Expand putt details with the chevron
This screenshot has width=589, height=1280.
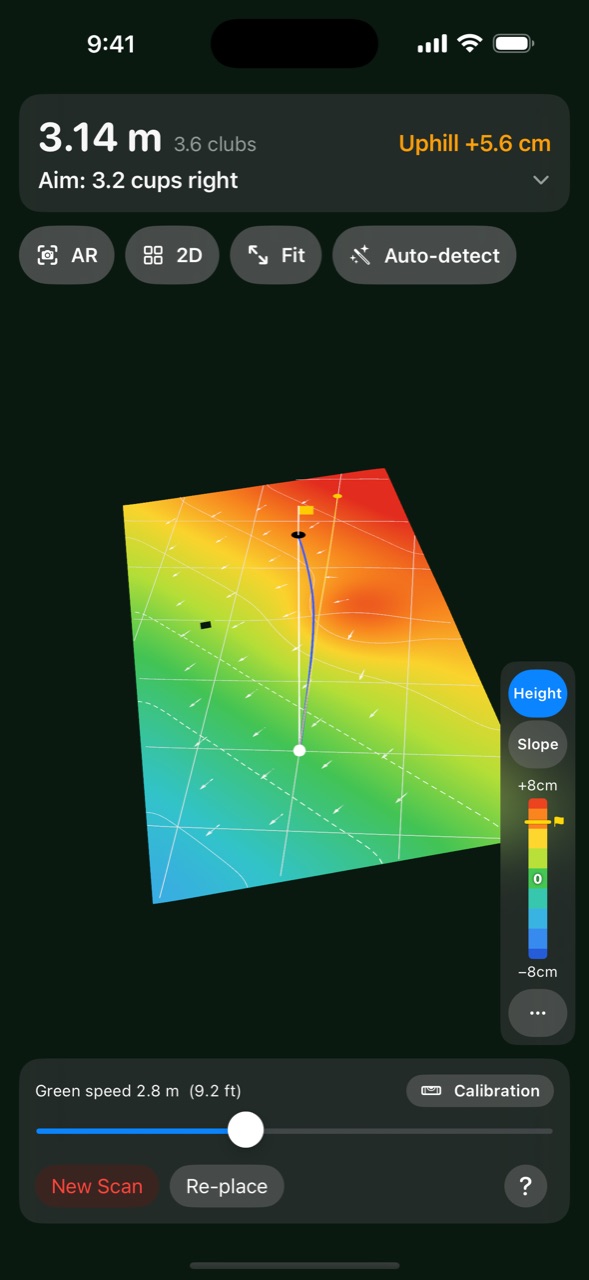pyautogui.click(x=541, y=180)
